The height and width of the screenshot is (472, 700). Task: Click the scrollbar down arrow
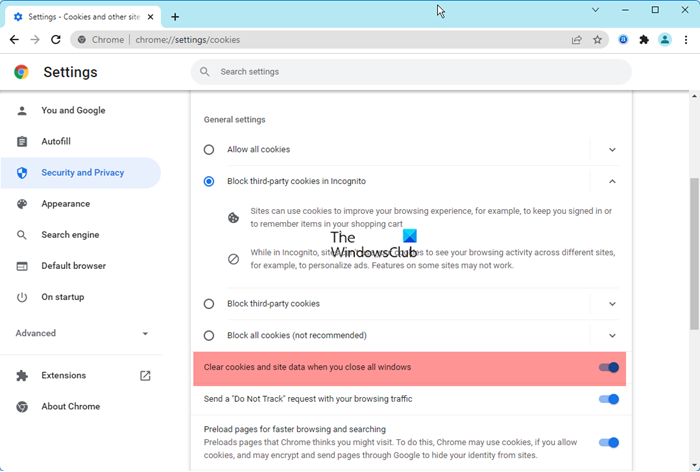(x=694, y=465)
